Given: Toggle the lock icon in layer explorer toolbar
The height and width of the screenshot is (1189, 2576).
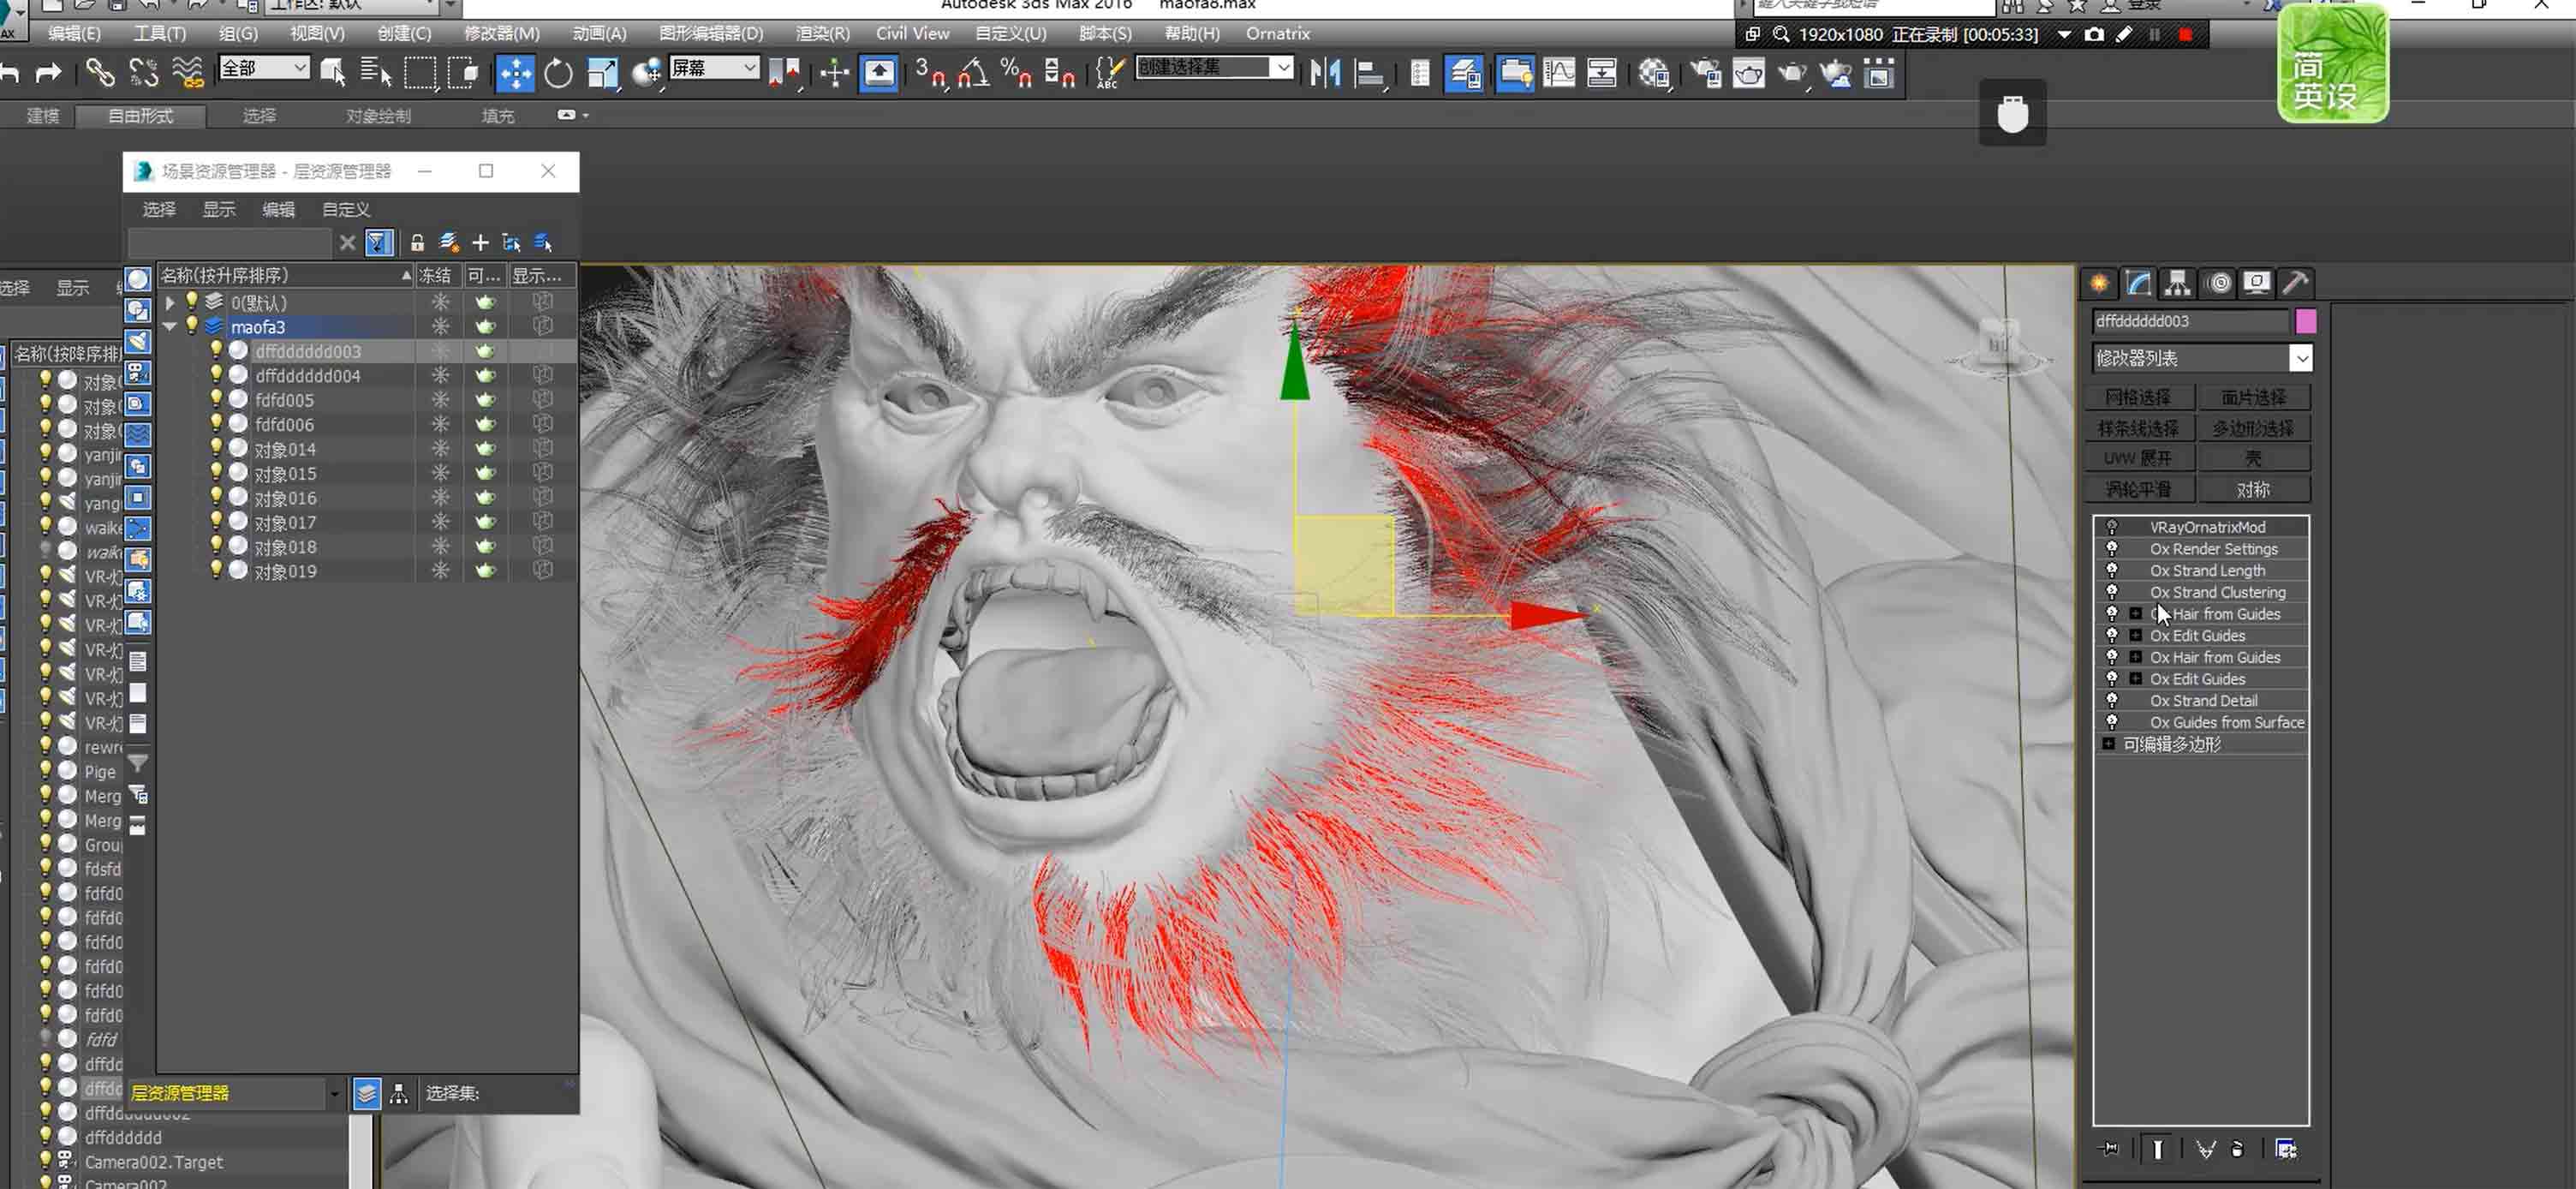Looking at the screenshot, I should coord(417,242).
